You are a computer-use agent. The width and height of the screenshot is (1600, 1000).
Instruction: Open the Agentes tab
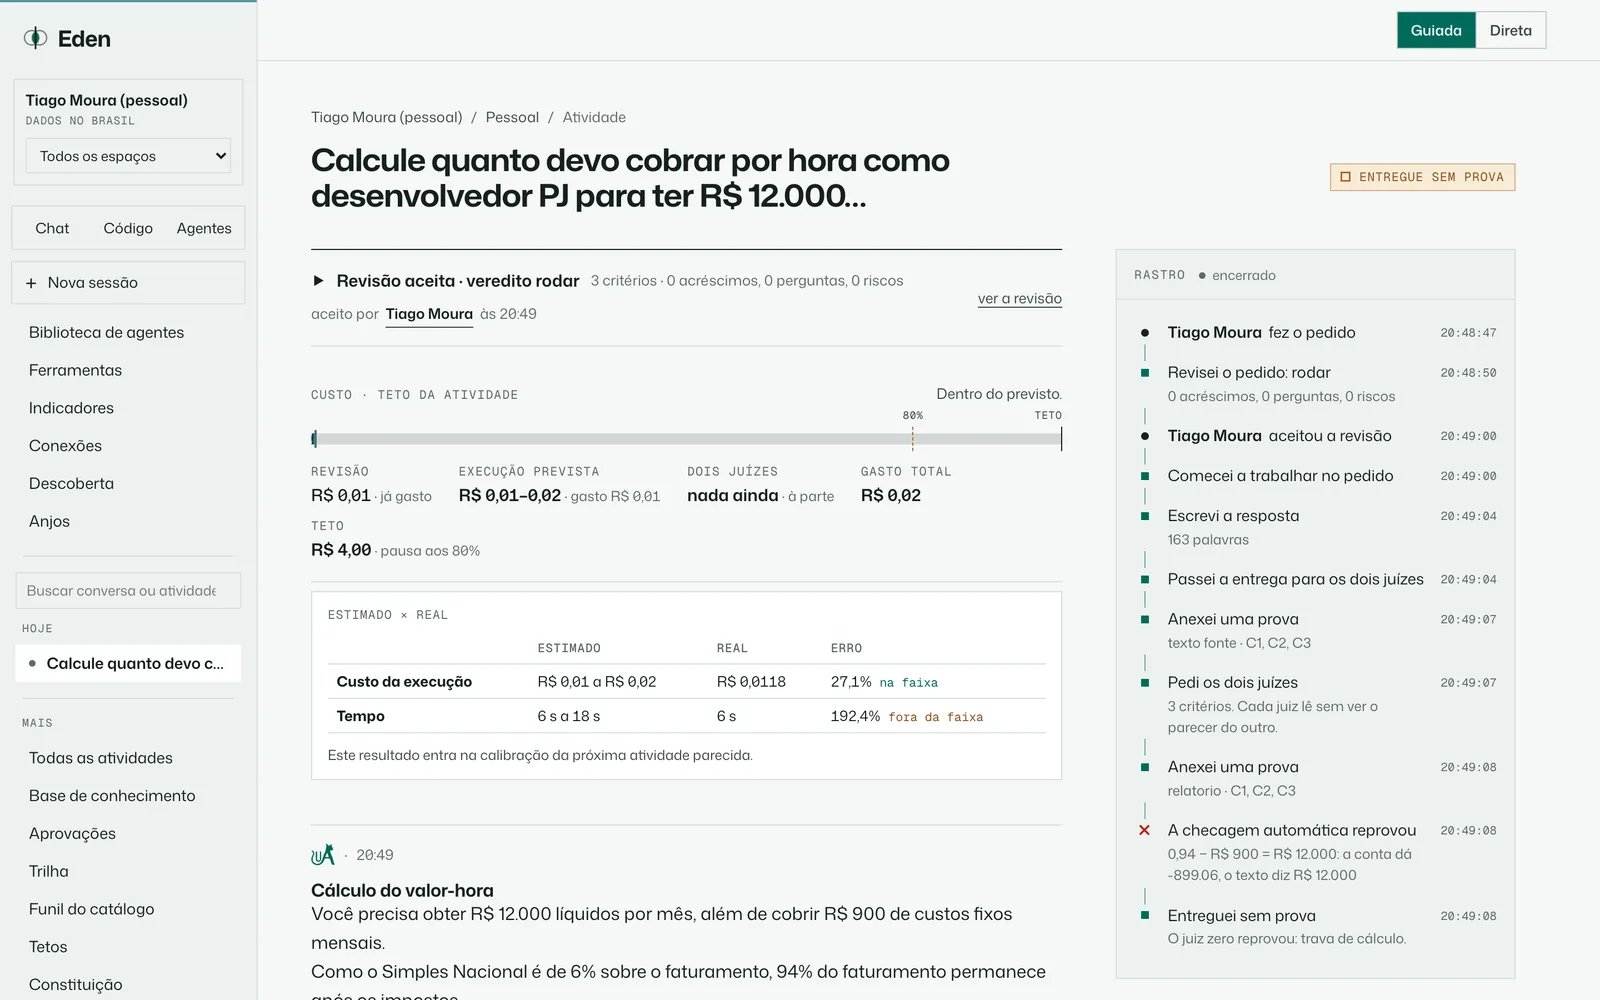204,228
